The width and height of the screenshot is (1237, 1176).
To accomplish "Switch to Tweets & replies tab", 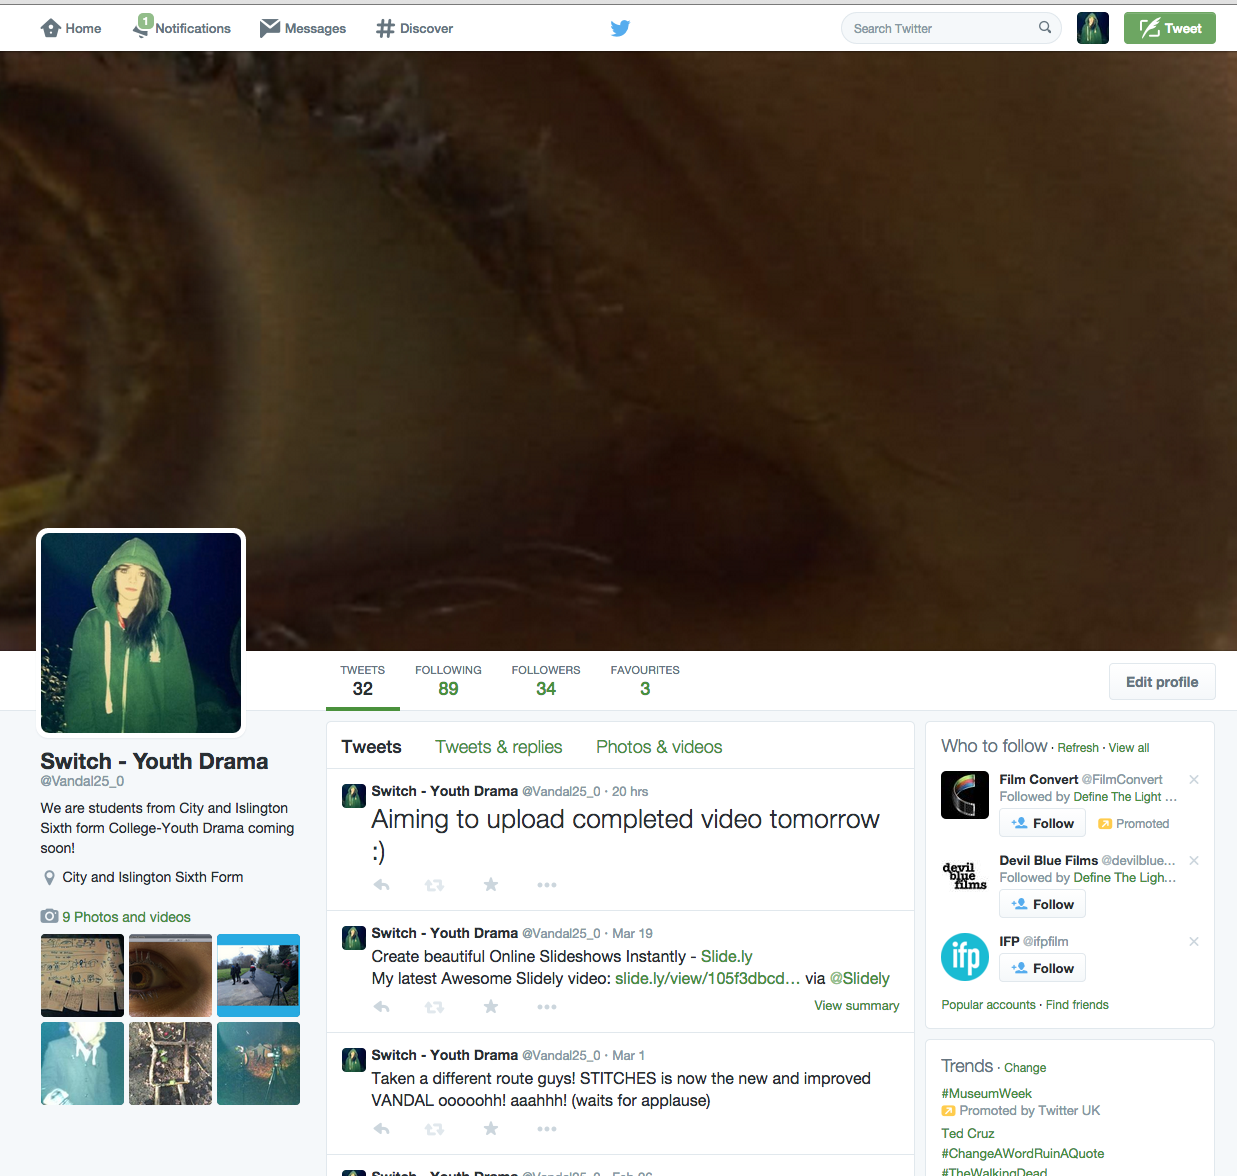I will pyautogui.click(x=499, y=747).
